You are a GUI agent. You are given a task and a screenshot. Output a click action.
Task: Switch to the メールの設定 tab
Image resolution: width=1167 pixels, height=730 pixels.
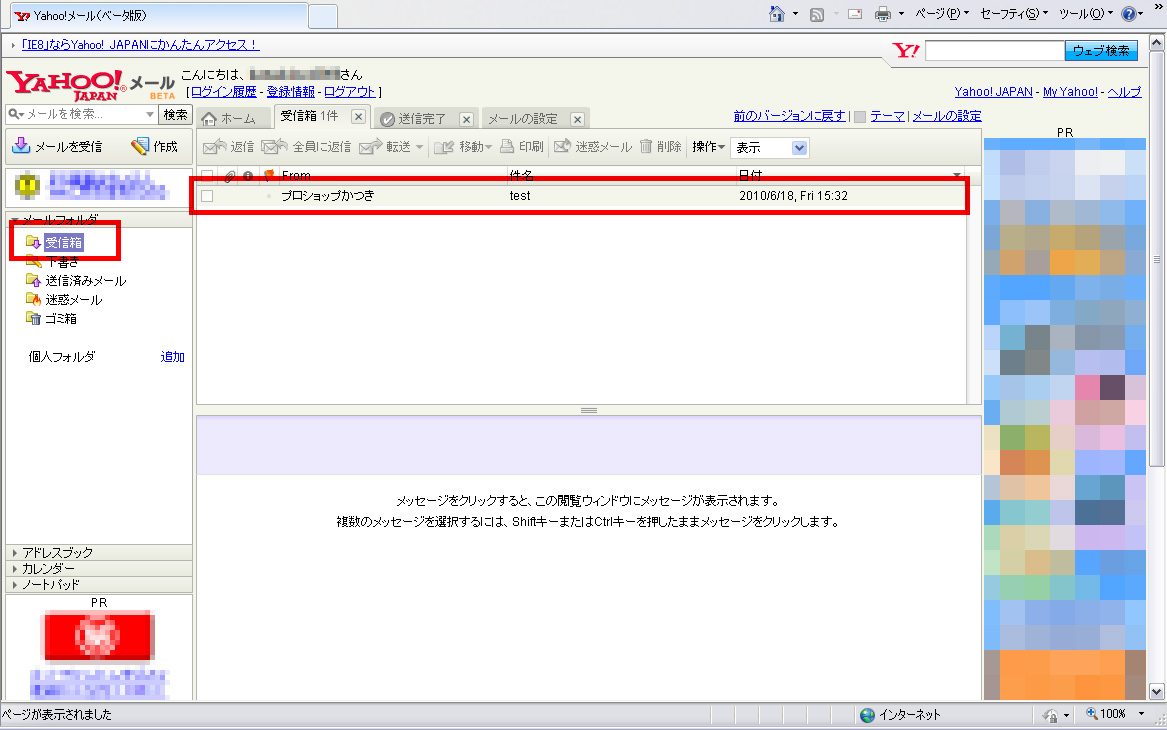click(523, 118)
